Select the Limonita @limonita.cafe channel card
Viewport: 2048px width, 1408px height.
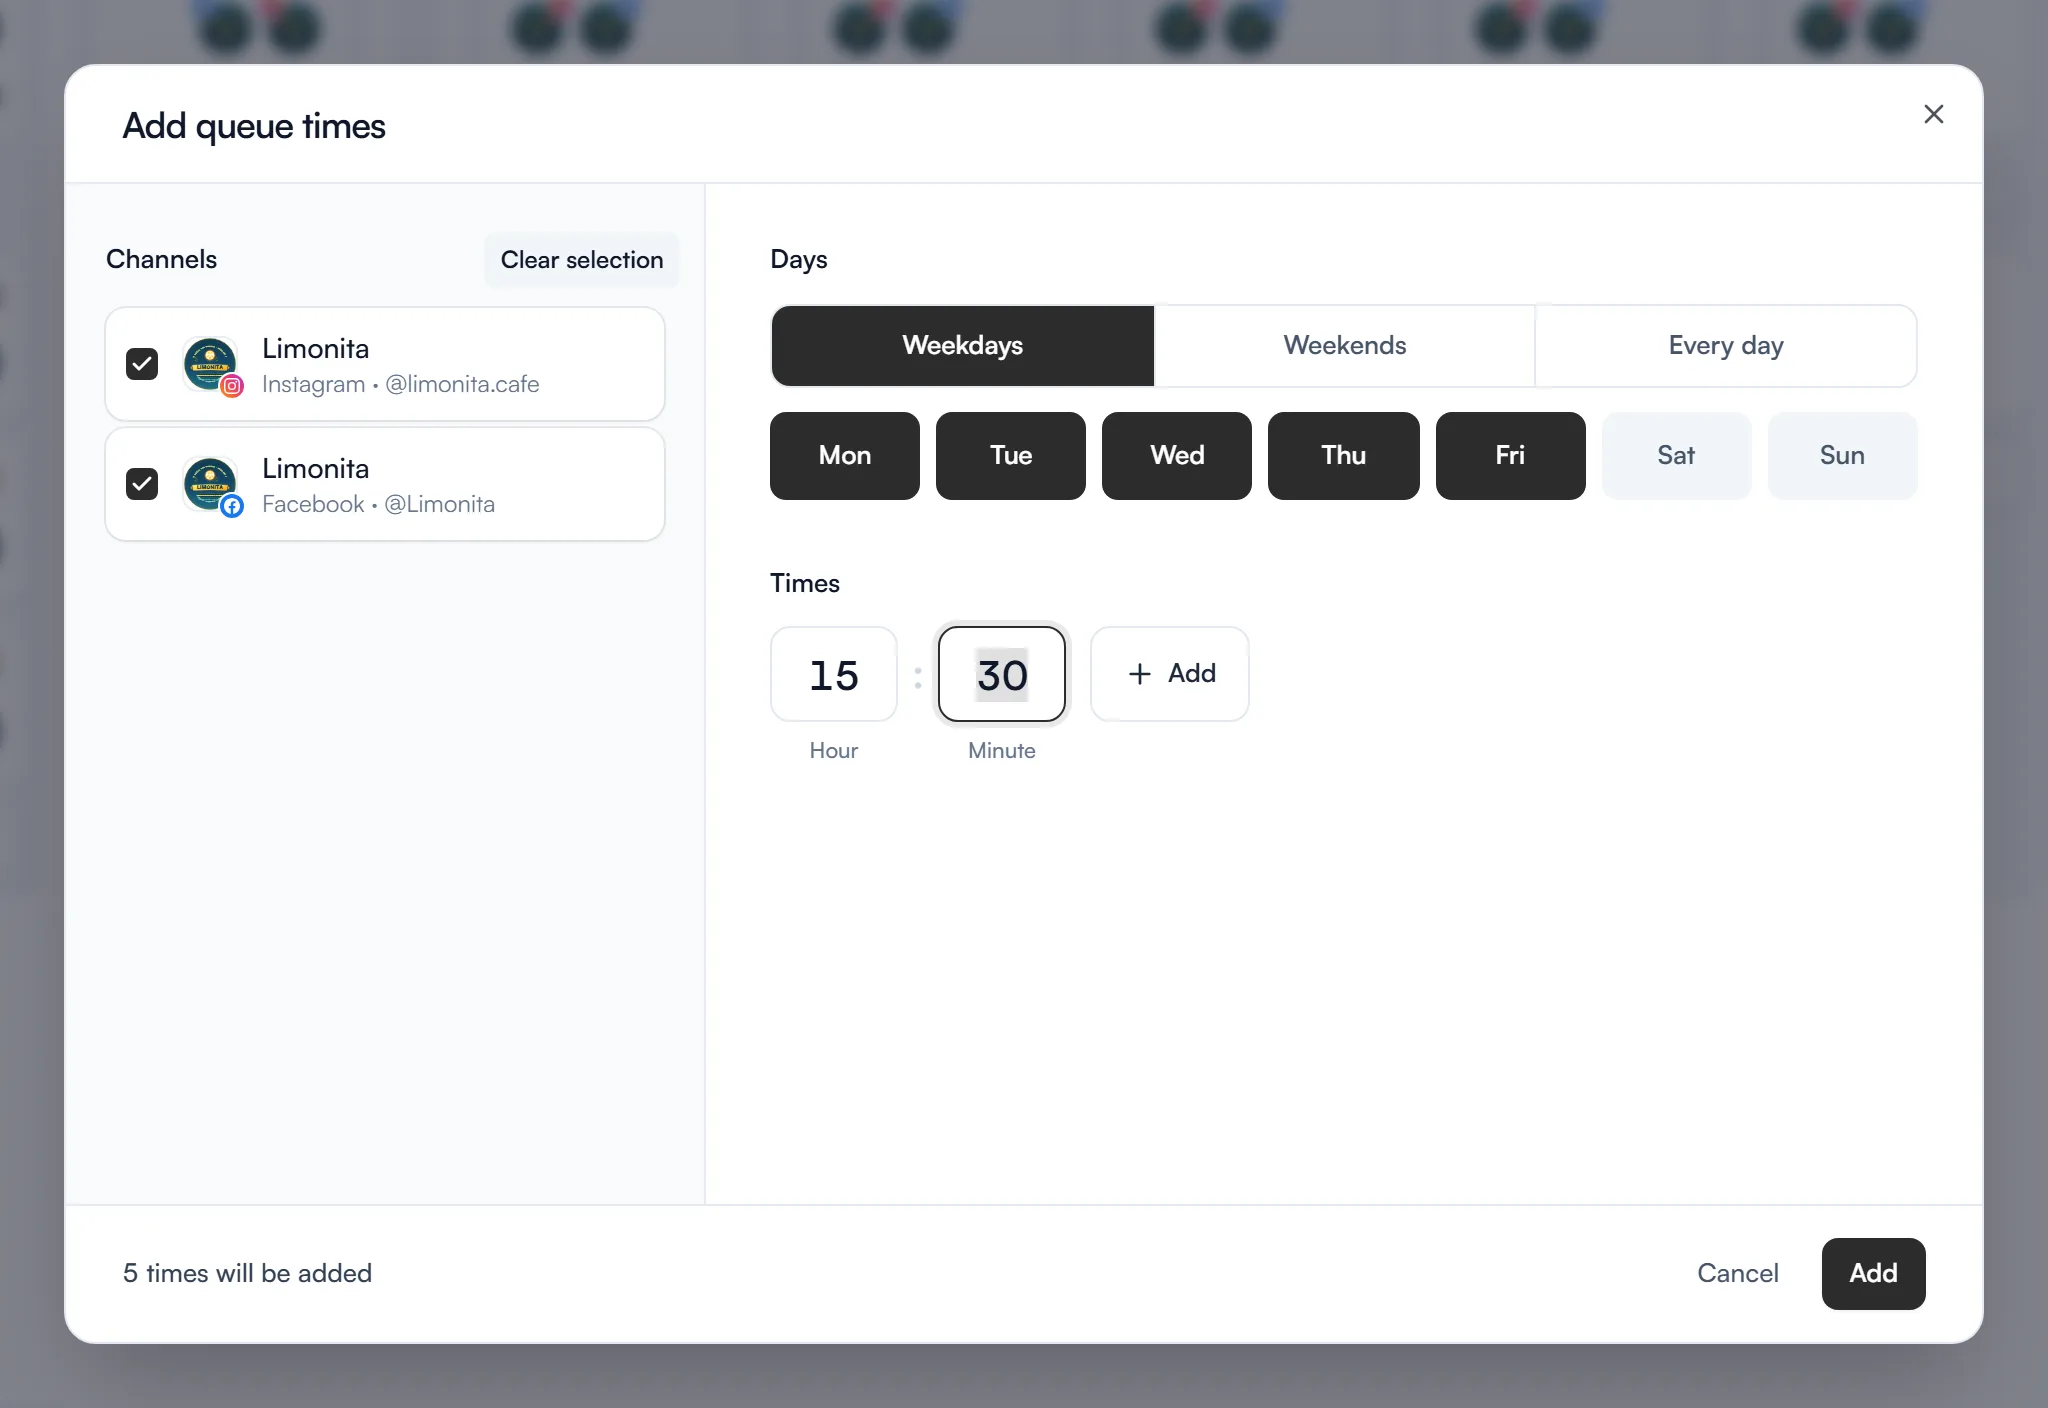click(x=385, y=364)
